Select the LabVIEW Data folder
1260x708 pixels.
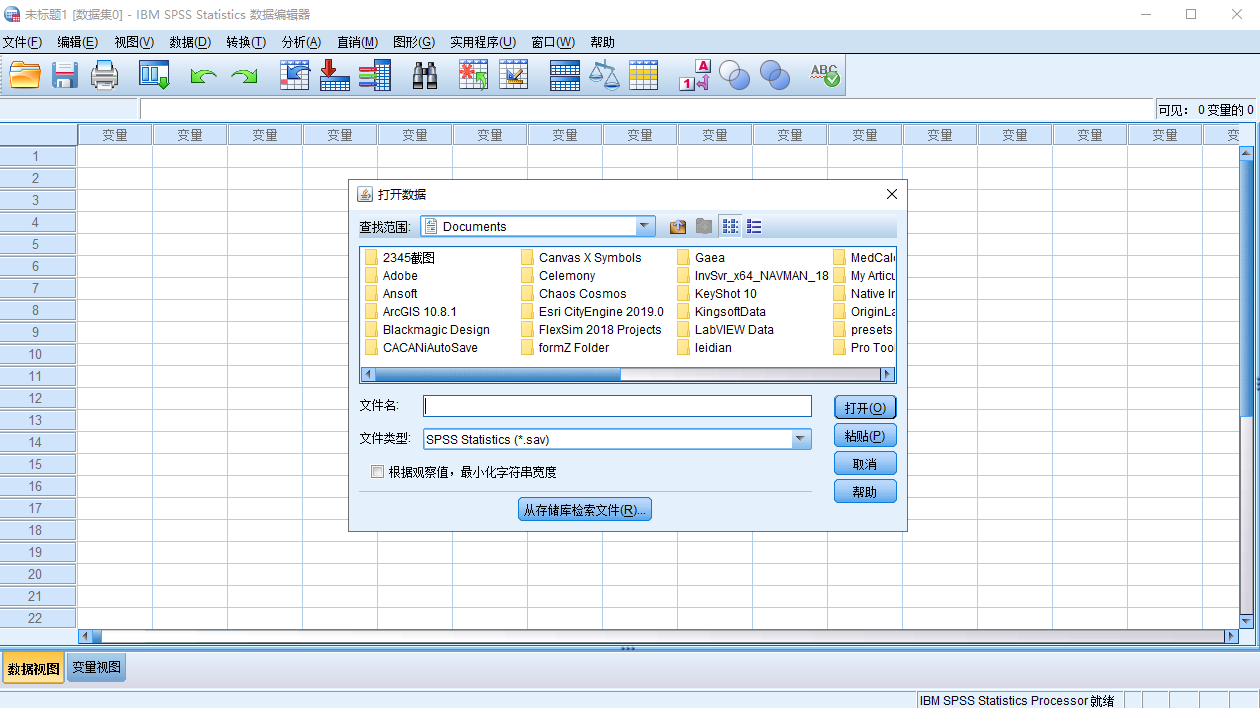coord(725,330)
